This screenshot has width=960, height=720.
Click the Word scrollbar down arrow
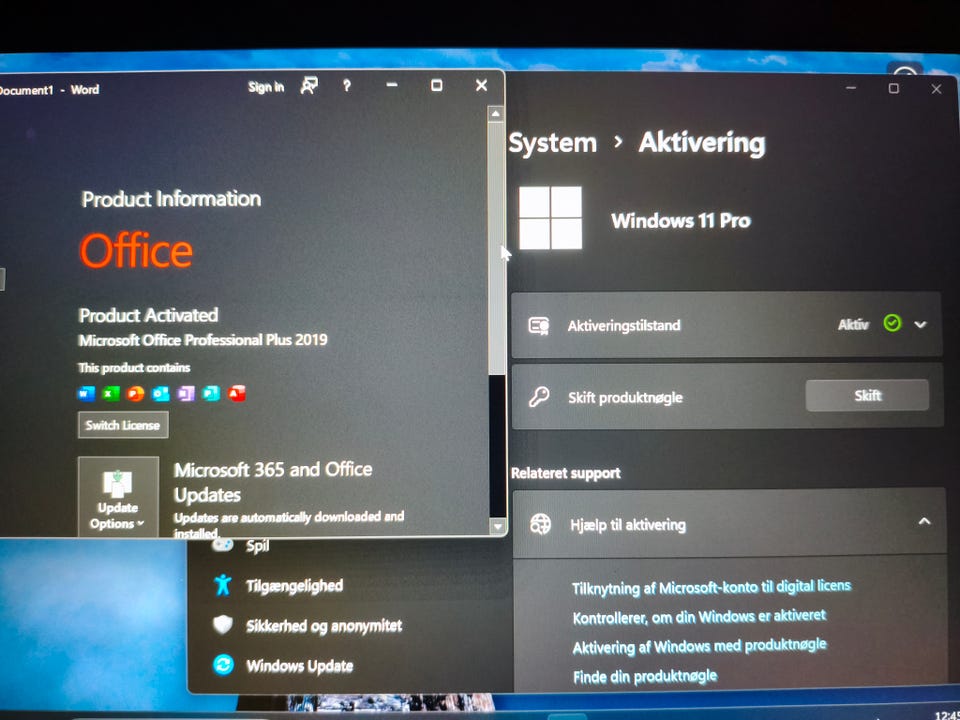click(x=497, y=526)
